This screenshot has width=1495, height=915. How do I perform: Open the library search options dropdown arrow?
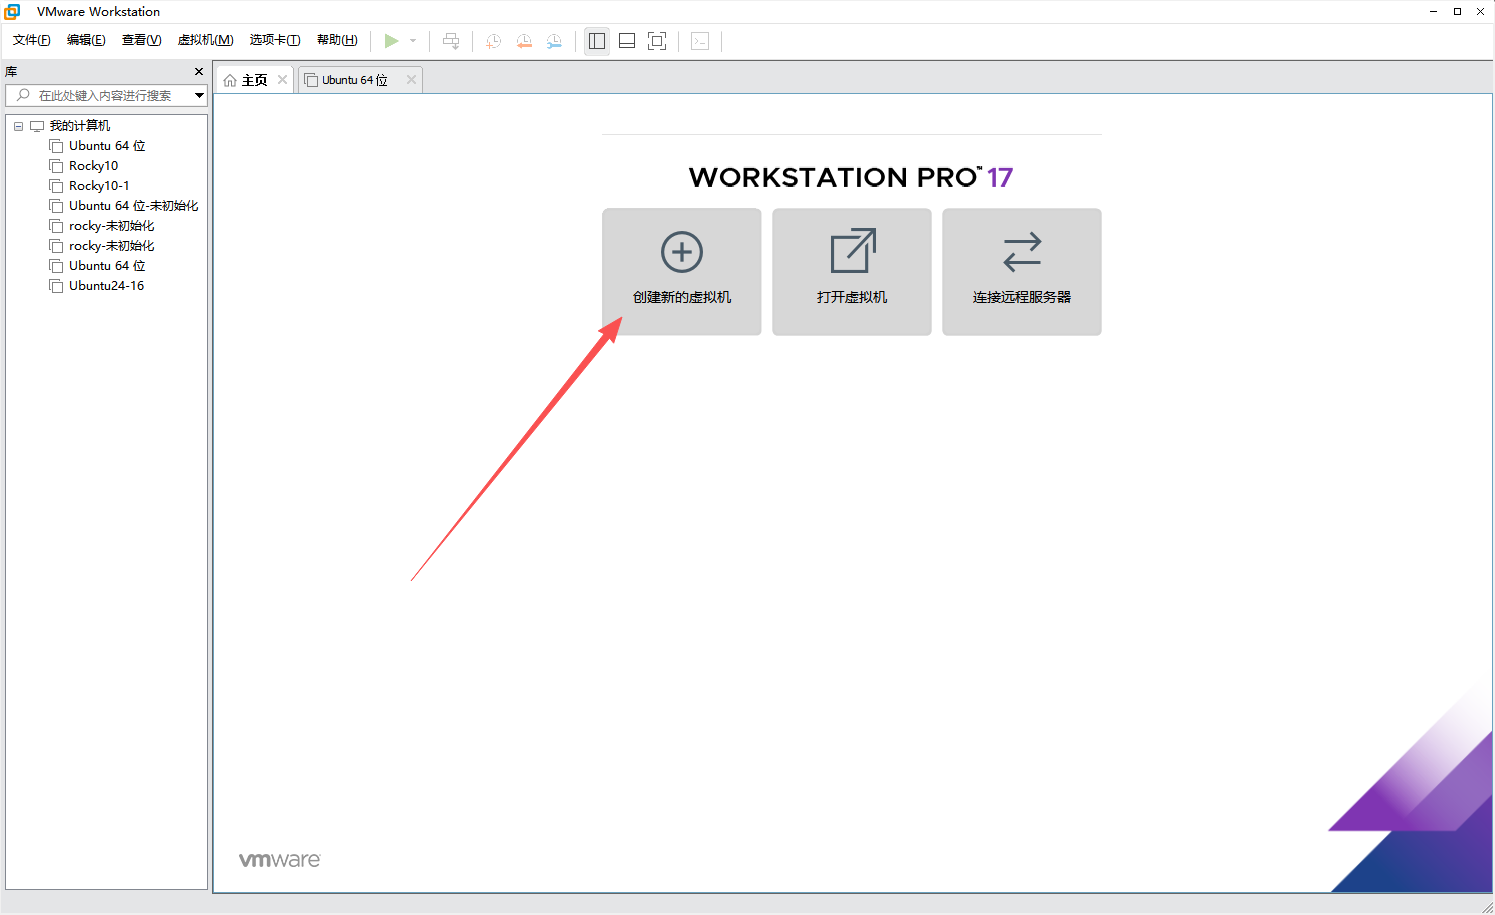pos(199,95)
